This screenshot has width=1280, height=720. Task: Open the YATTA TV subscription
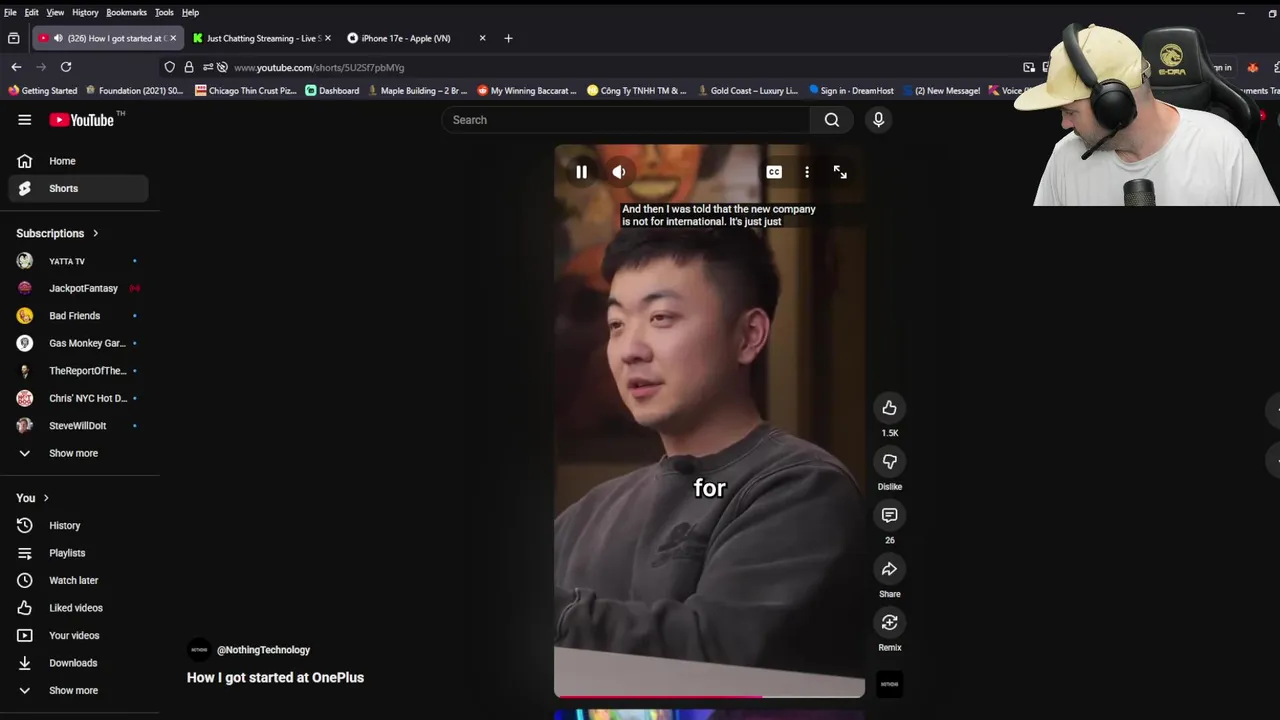coord(78,261)
